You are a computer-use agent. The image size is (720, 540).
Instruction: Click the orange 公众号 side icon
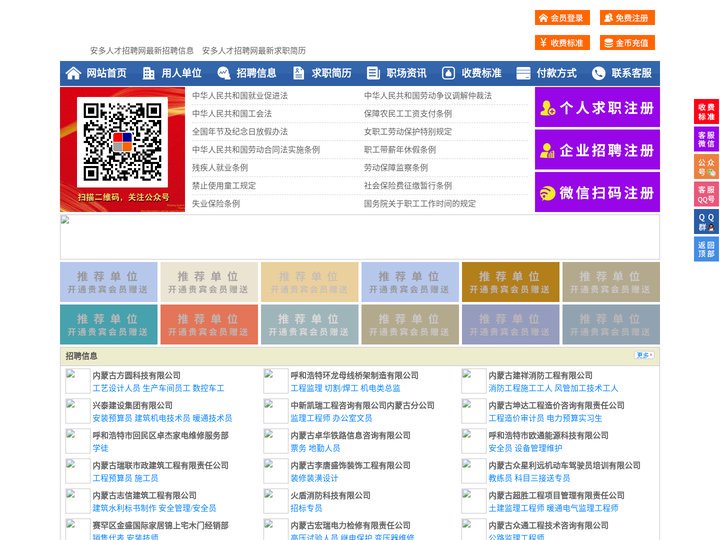point(706,167)
